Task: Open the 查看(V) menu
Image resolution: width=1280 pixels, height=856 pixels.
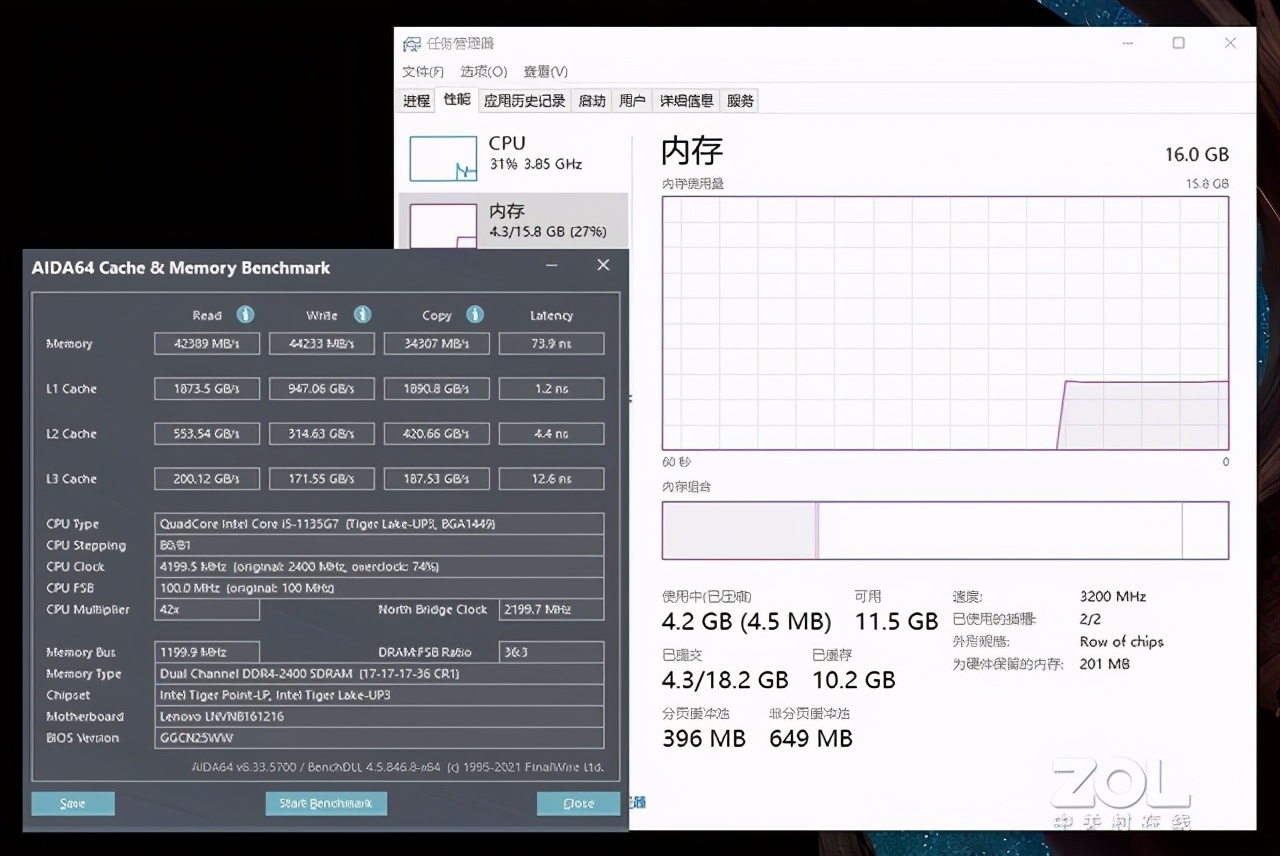Action: coord(546,72)
